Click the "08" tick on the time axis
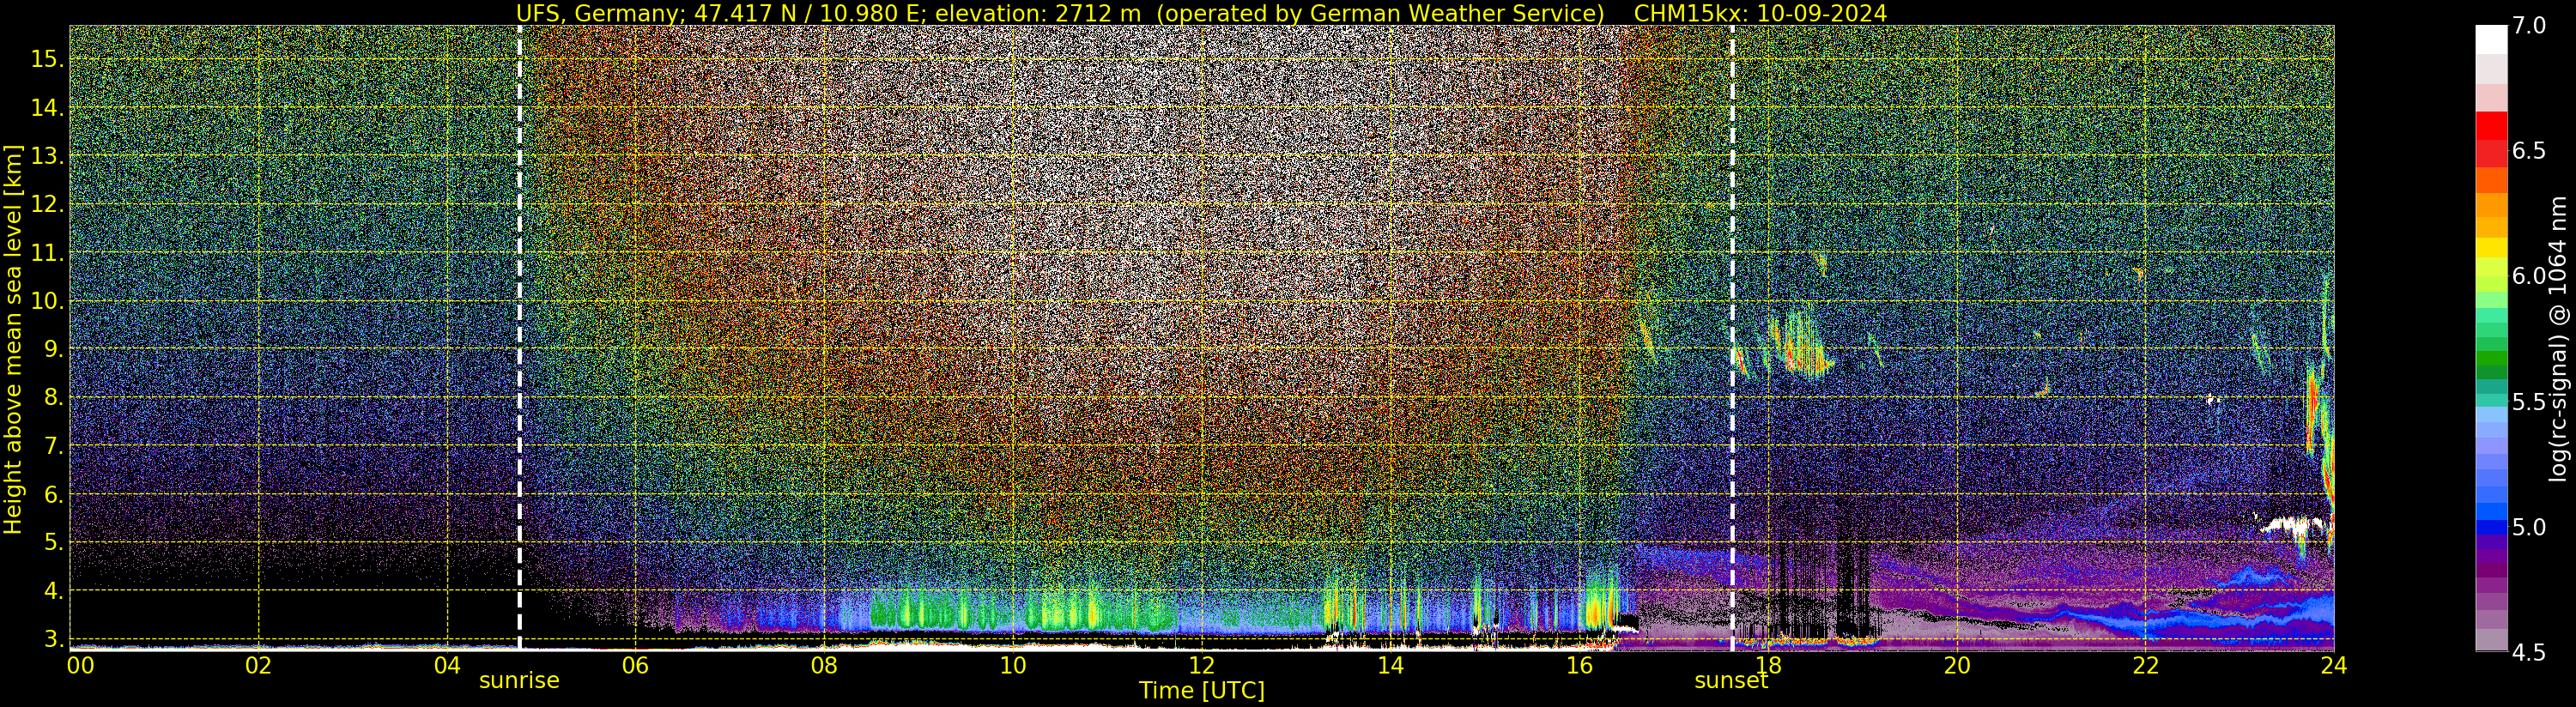Viewport: 2576px width, 707px height. [824, 665]
